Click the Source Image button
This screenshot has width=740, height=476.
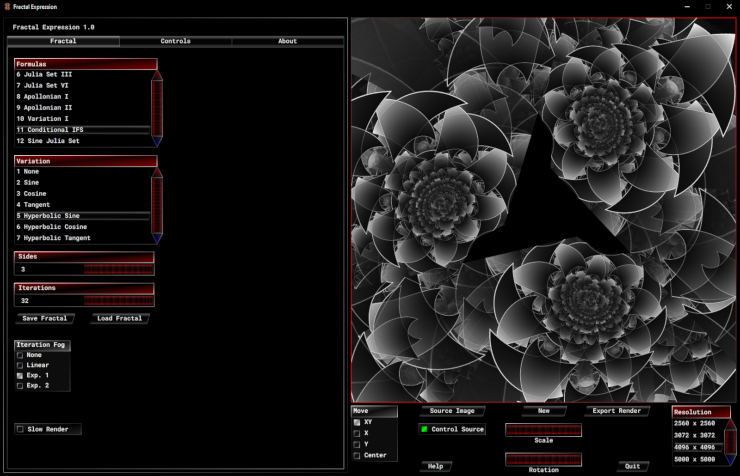[452, 411]
